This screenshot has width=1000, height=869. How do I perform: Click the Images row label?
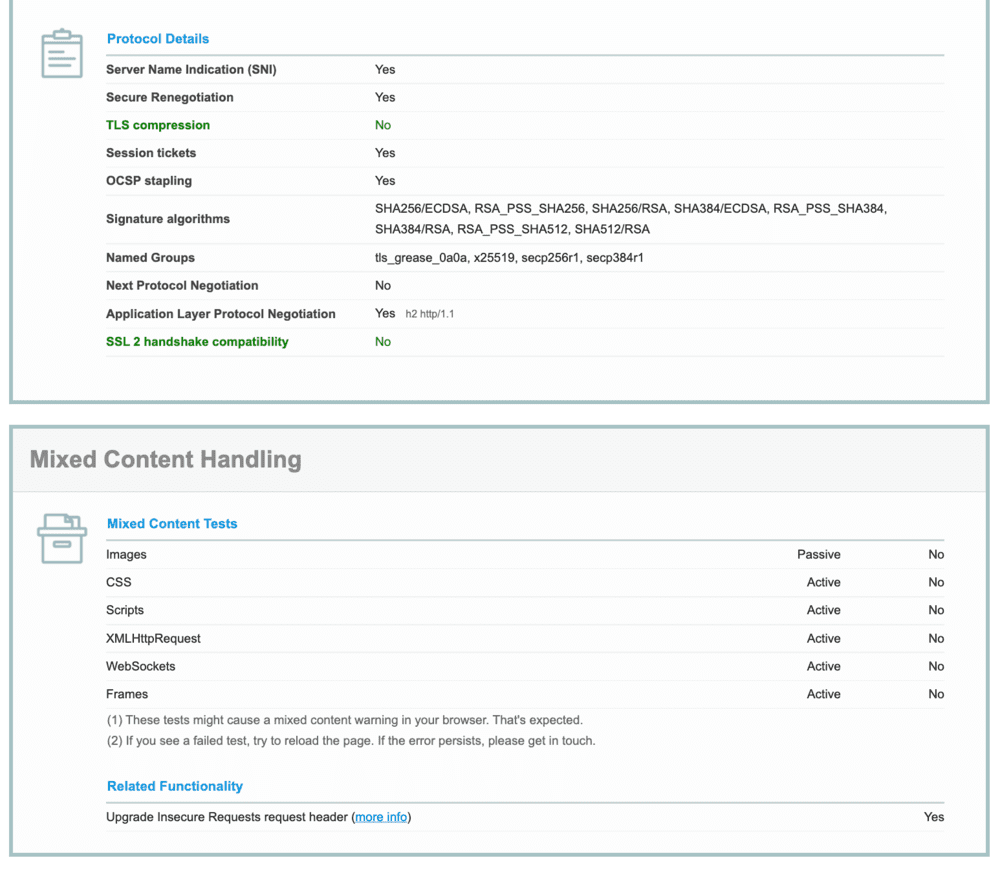tap(126, 555)
